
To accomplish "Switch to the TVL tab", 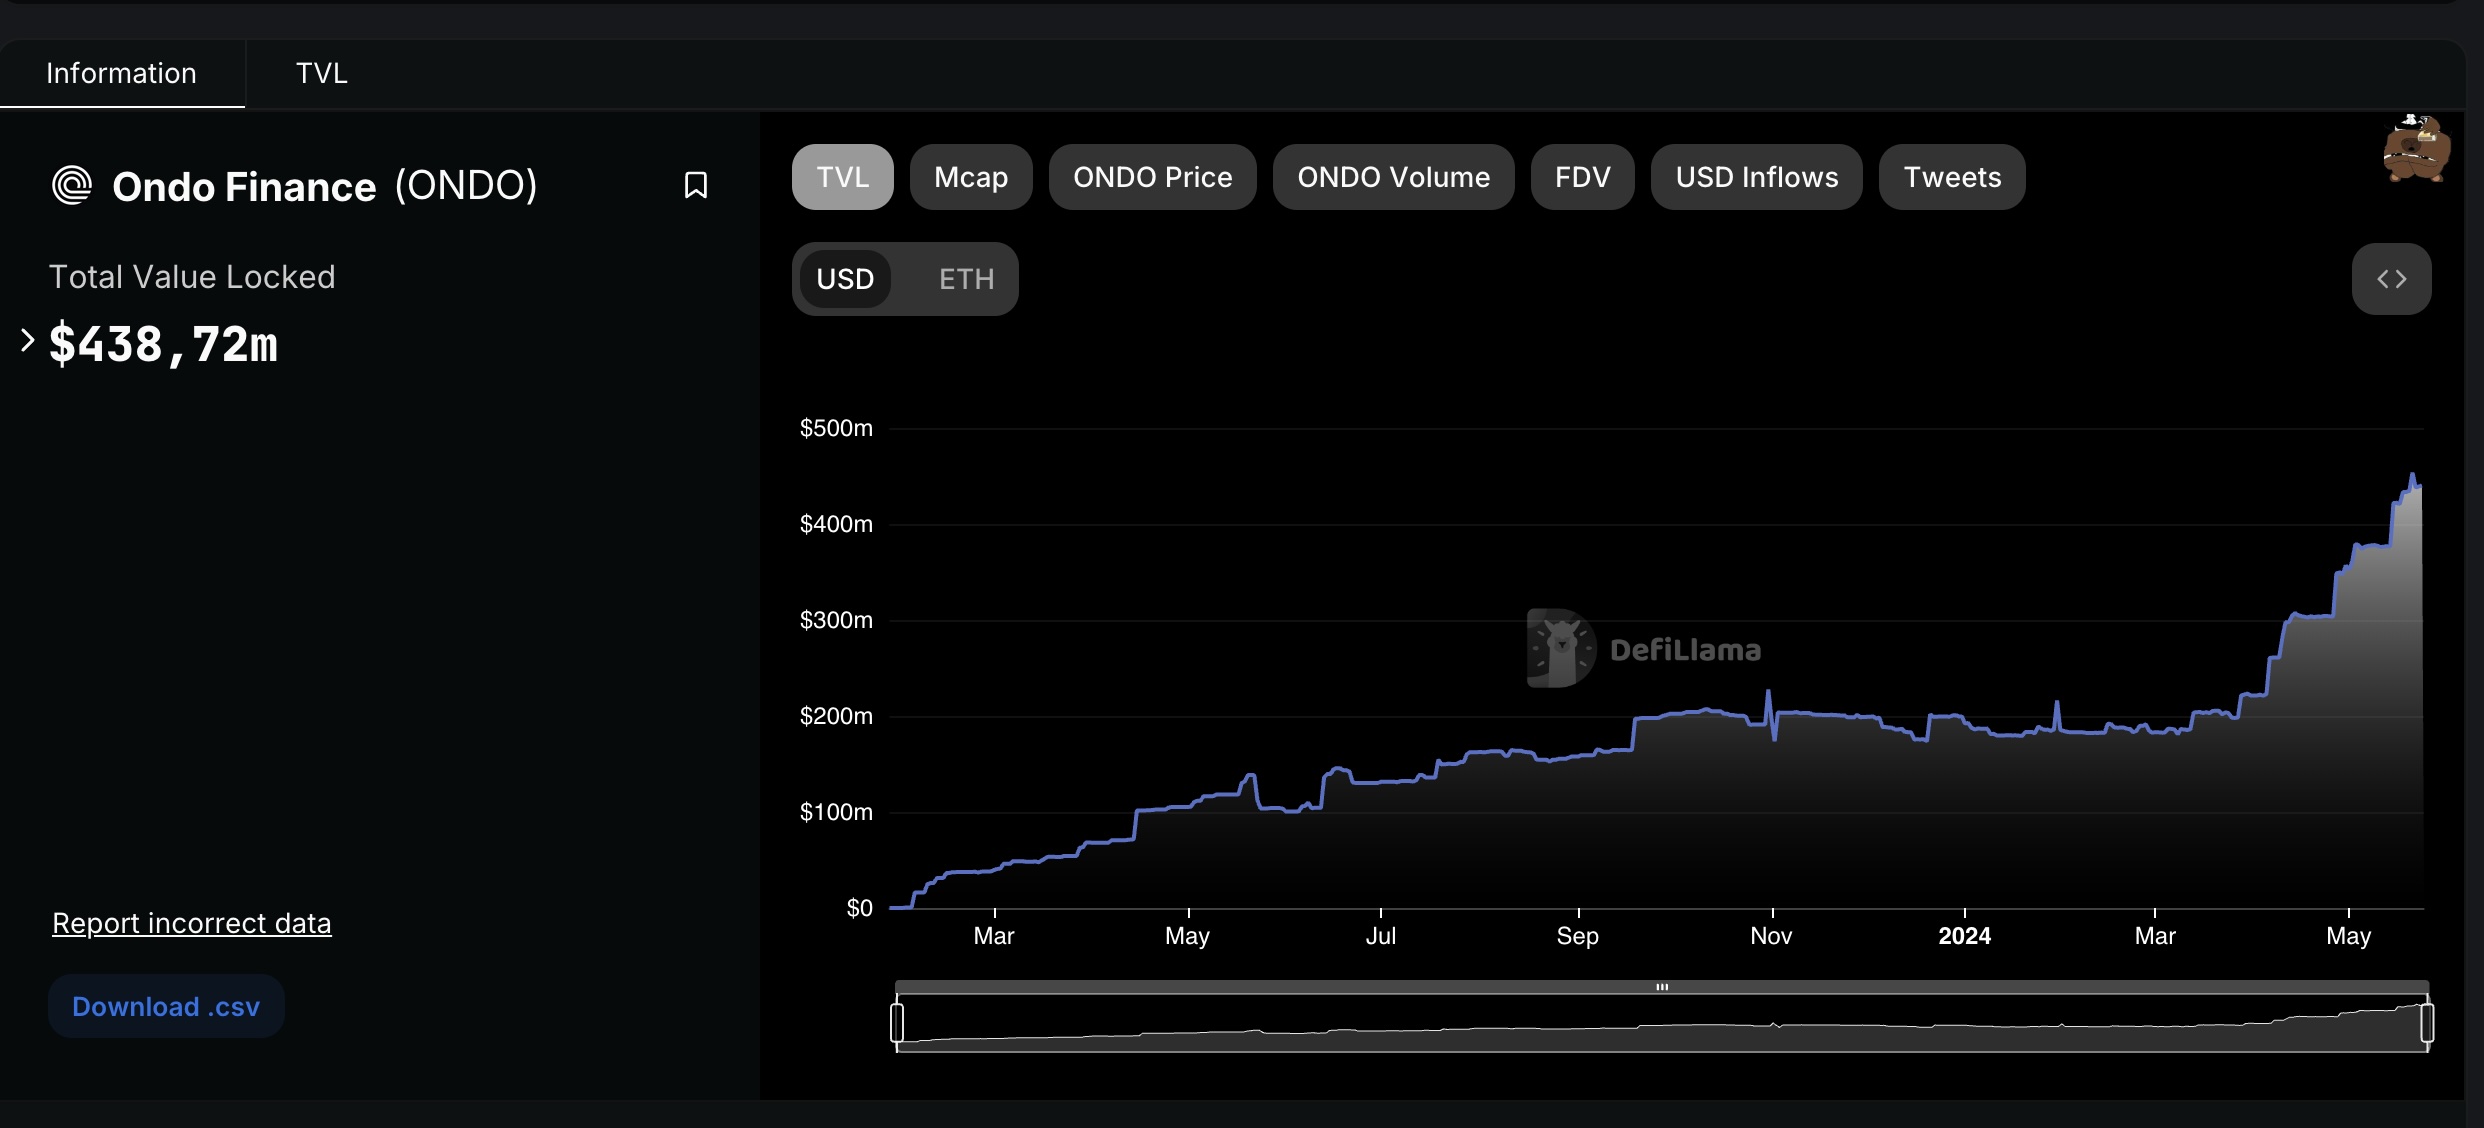I will click(321, 73).
